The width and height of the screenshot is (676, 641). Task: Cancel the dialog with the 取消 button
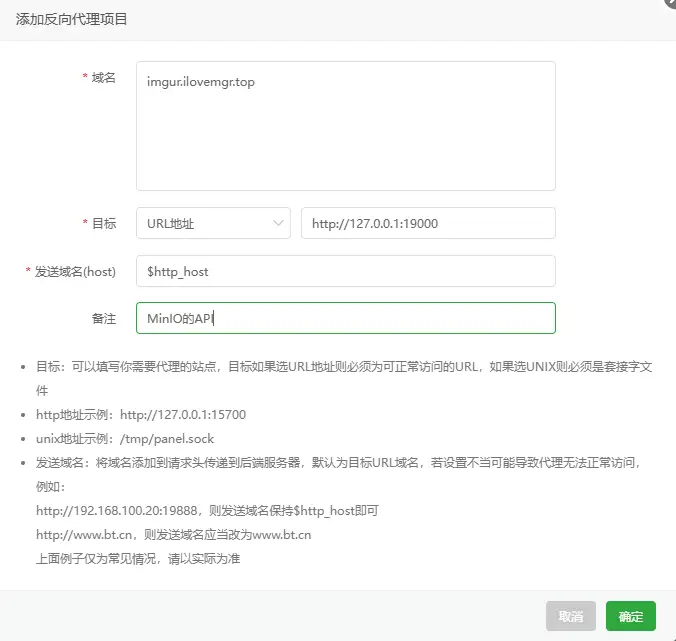pos(571,616)
